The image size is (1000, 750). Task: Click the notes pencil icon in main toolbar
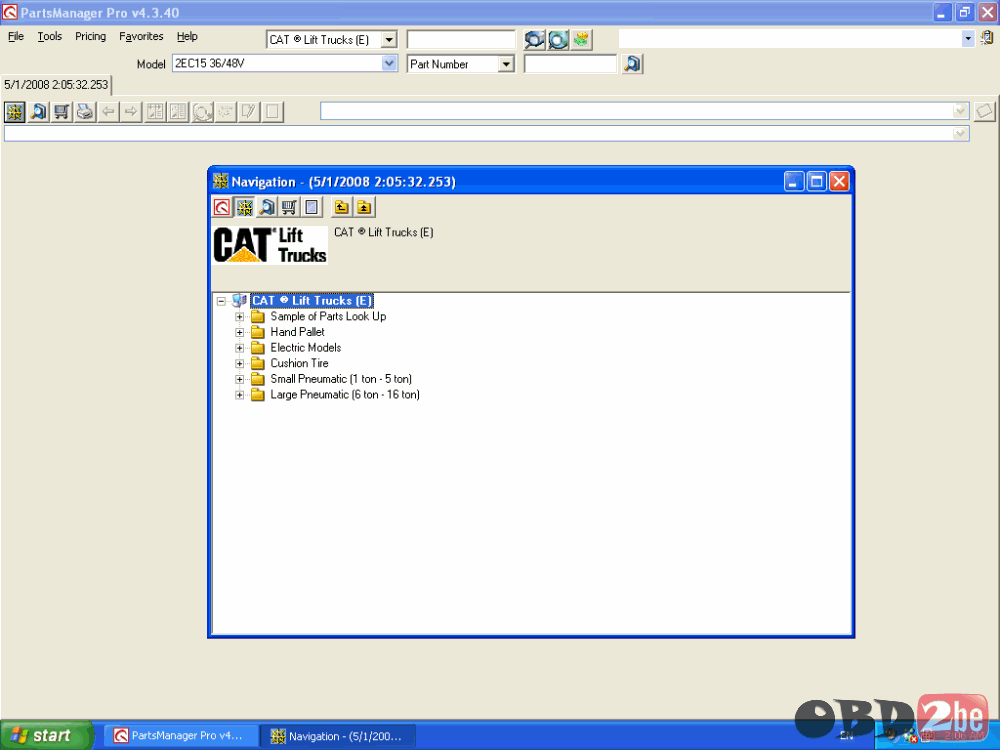point(248,112)
